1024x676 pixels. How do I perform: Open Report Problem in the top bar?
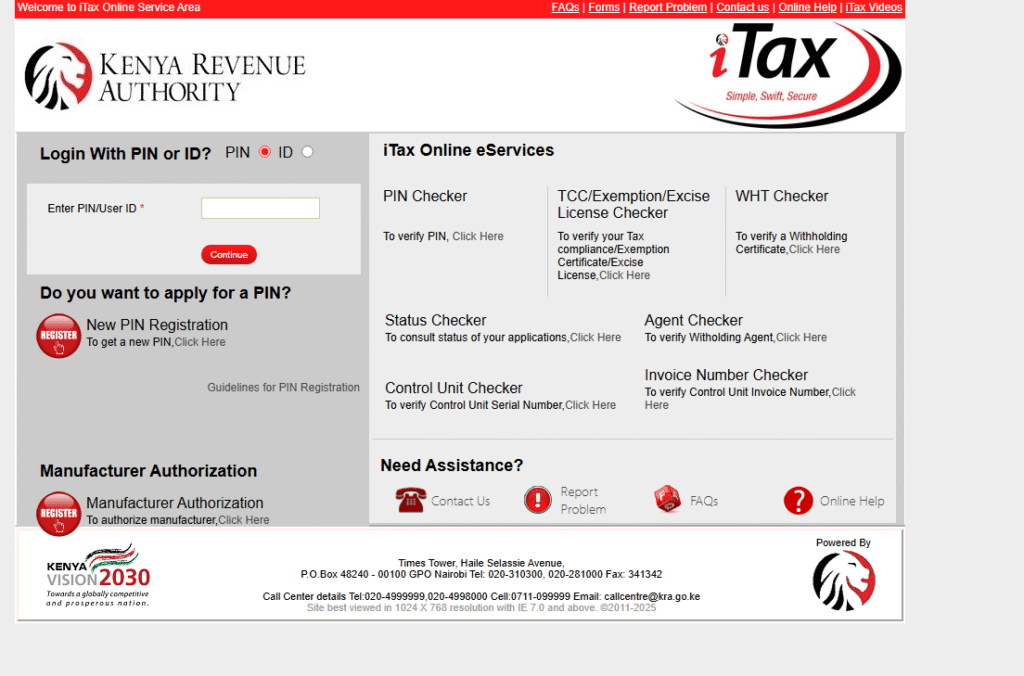(667, 7)
